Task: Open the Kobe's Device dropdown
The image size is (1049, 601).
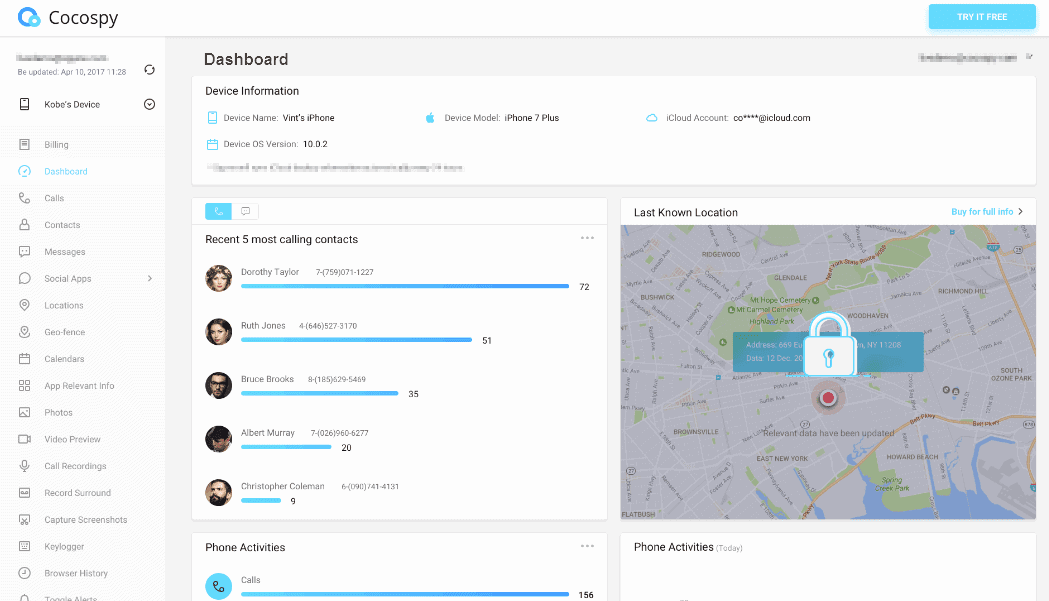Action: coord(150,104)
